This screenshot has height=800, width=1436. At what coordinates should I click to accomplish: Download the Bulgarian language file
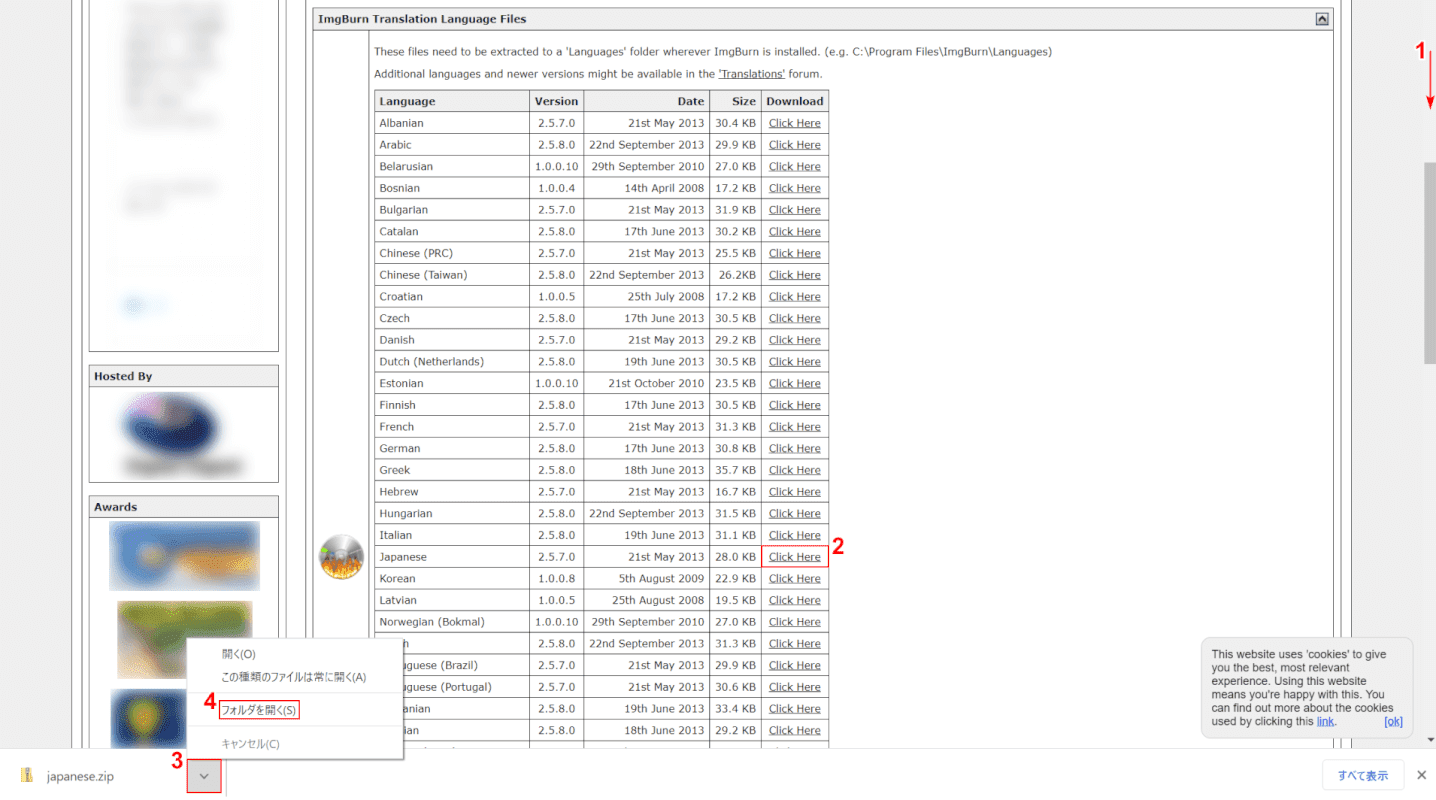[x=795, y=210]
